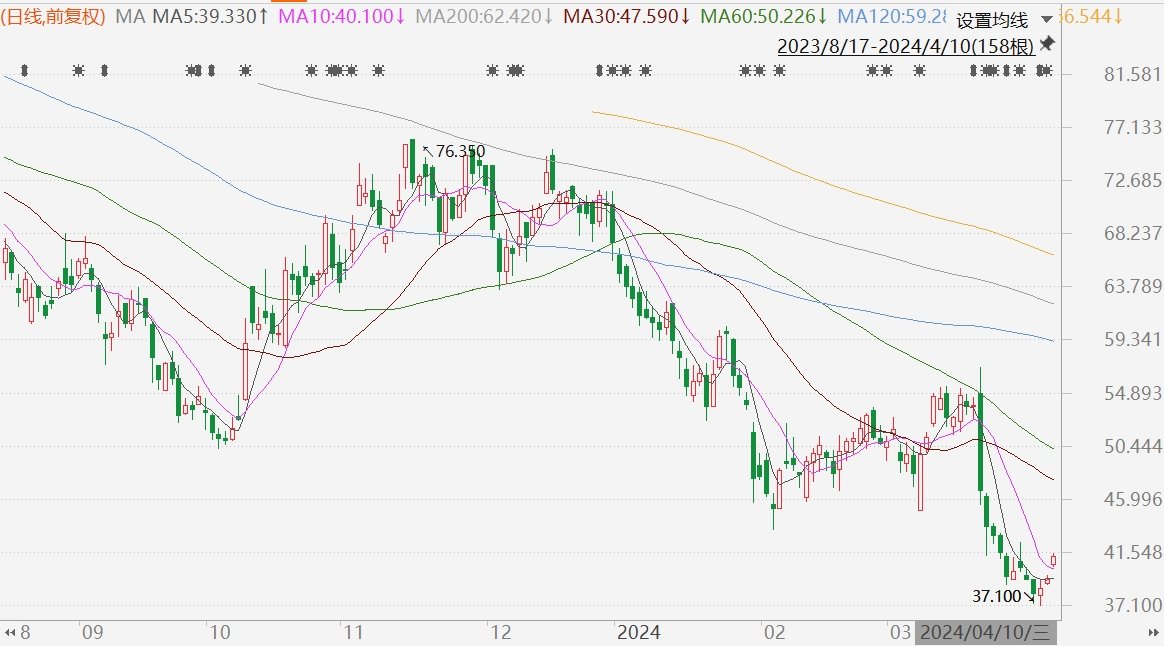Click the 37.100 low price annotation

pyautogui.click(x=997, y=596)
